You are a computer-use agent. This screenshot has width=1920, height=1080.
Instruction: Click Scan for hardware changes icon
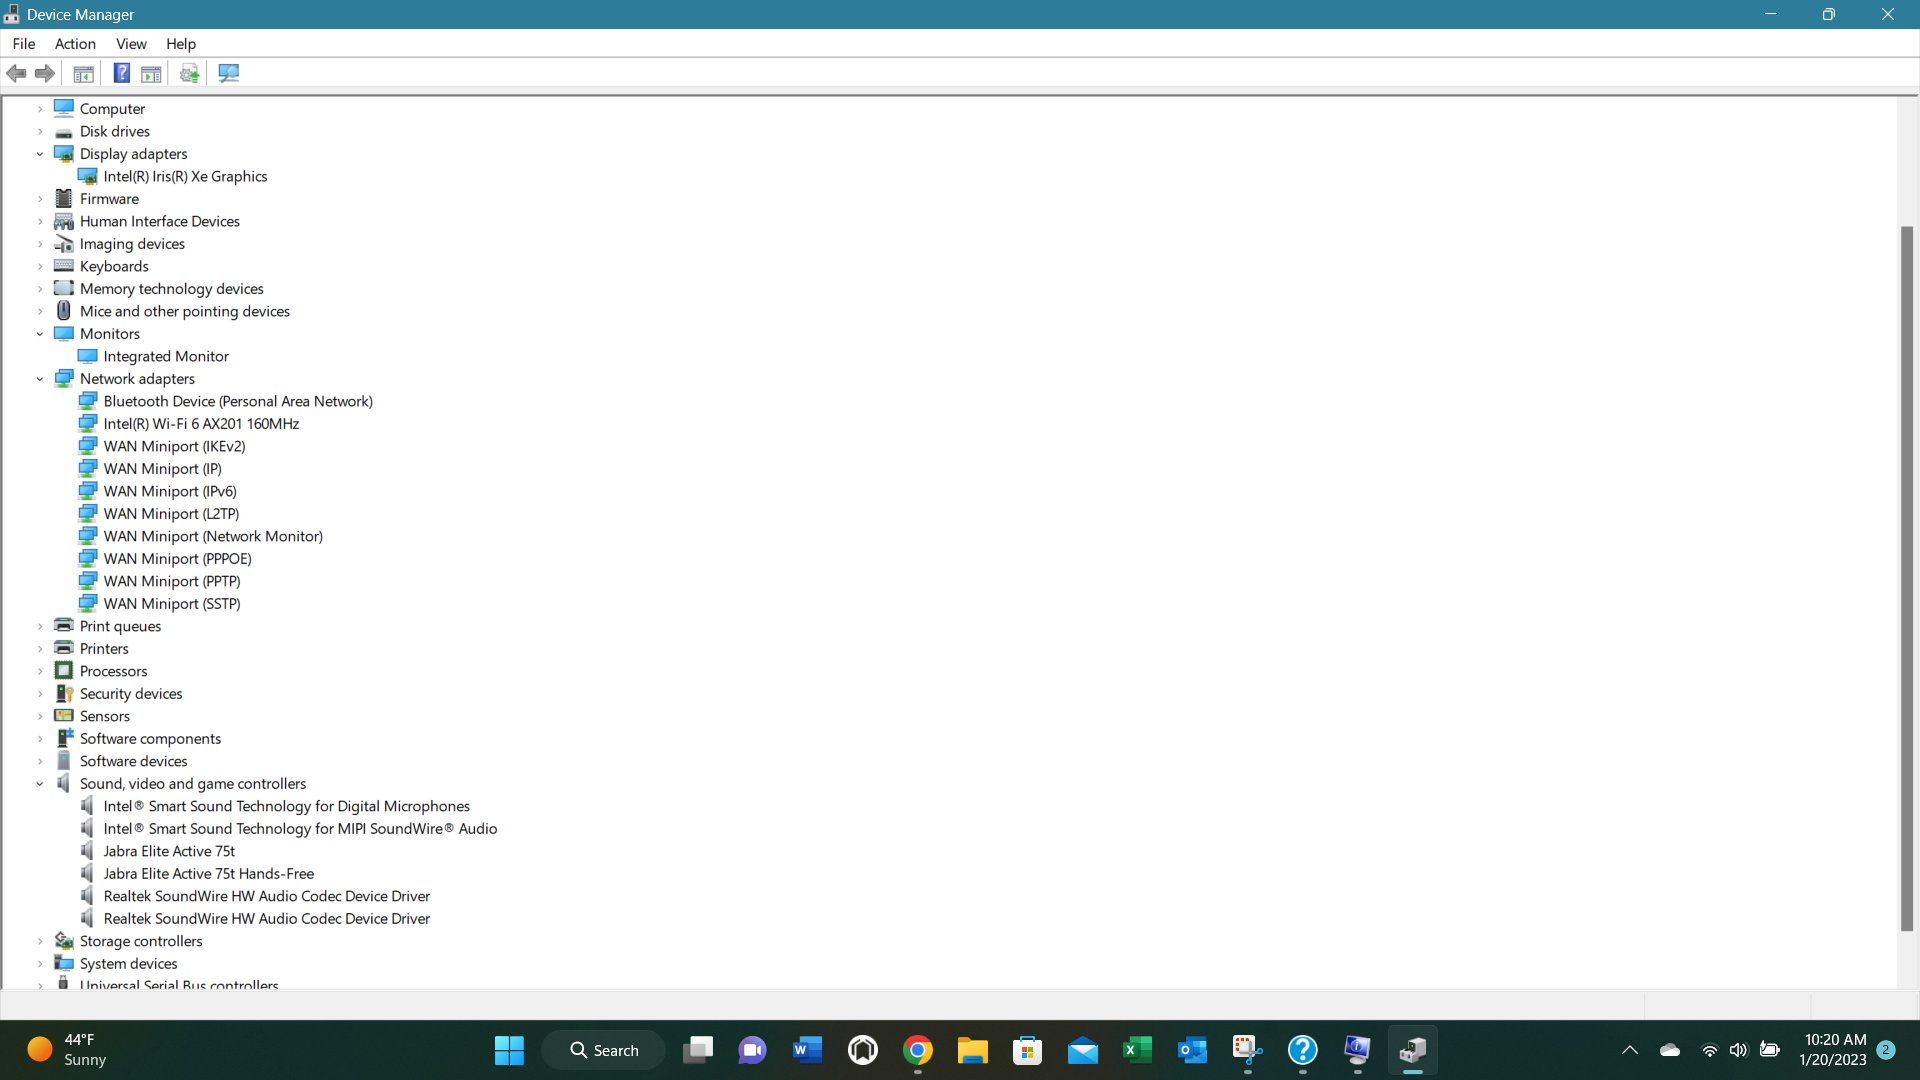(229, 73)
